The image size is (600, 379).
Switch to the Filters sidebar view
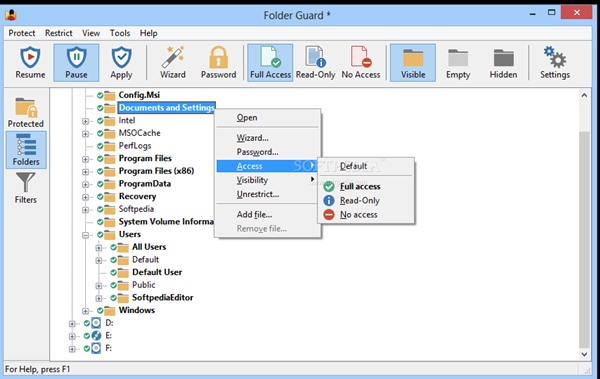(26, 188)
